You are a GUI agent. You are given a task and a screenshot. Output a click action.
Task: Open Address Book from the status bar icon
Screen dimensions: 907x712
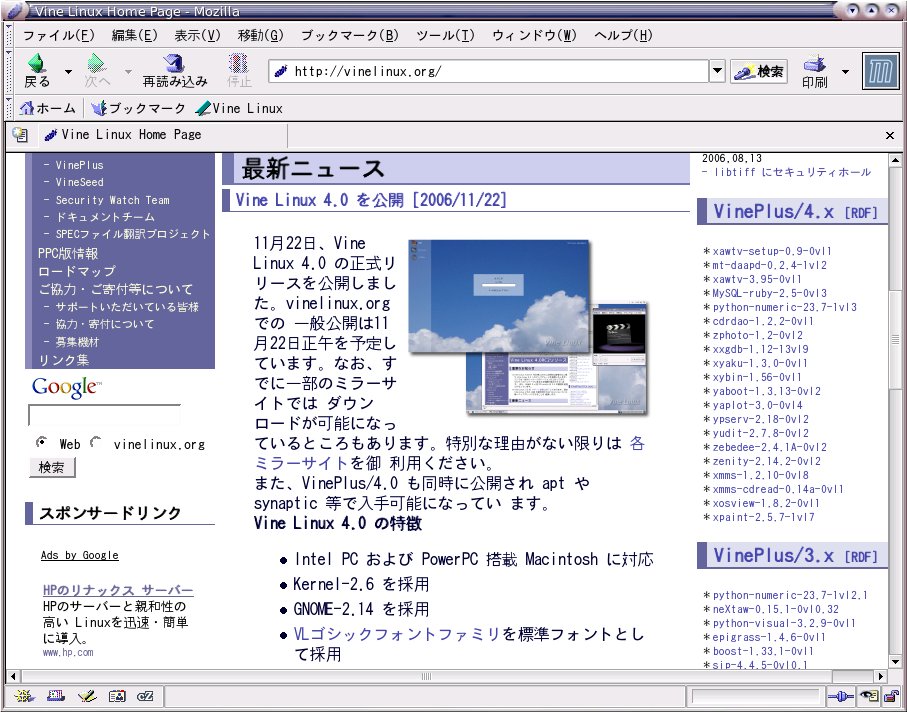(x=117, y=696)
